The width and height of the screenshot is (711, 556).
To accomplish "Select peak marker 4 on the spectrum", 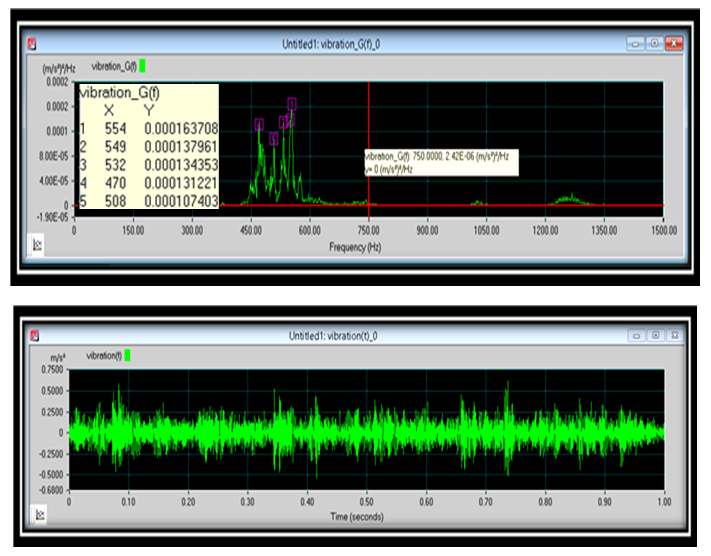I will pyautogui.click(x=259, y=124).
